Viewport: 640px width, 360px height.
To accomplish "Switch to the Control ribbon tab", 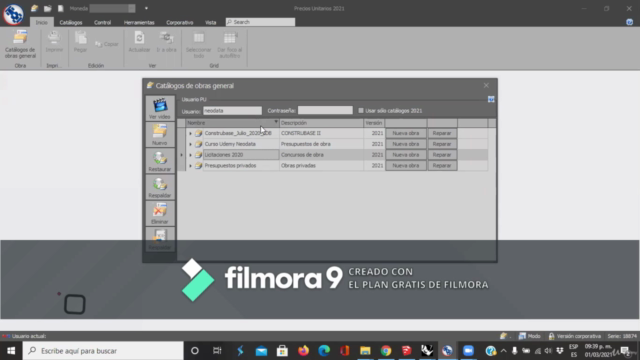I will (x=102, y=22).
